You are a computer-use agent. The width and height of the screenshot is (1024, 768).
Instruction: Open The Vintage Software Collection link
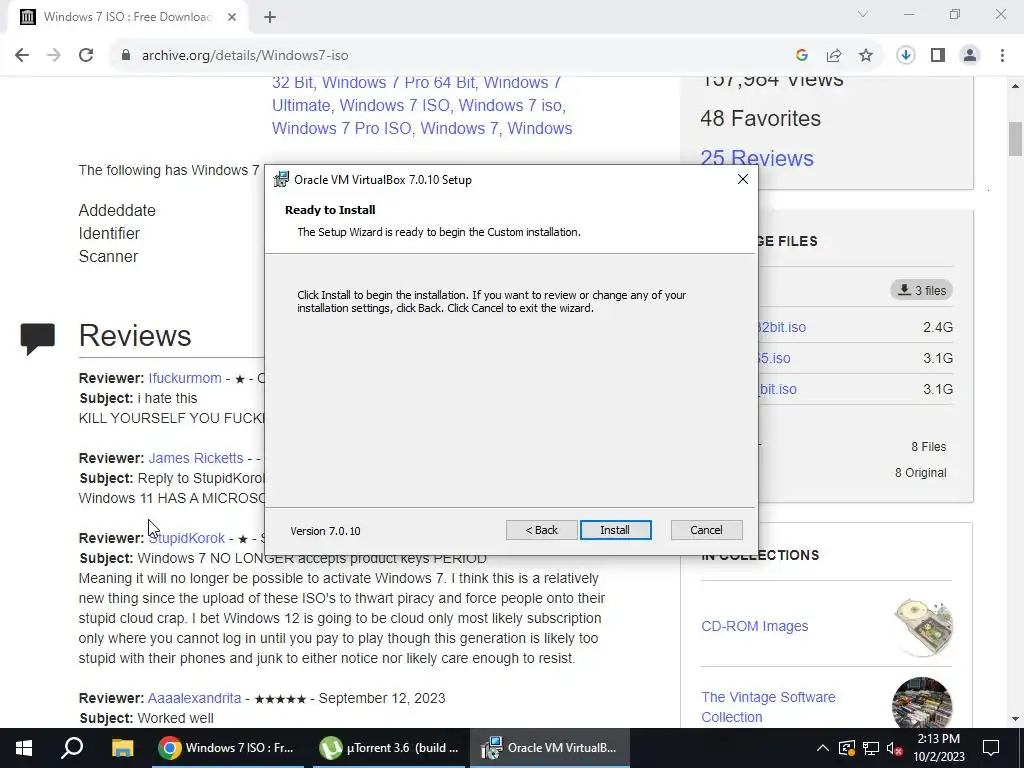pos(768,707)
